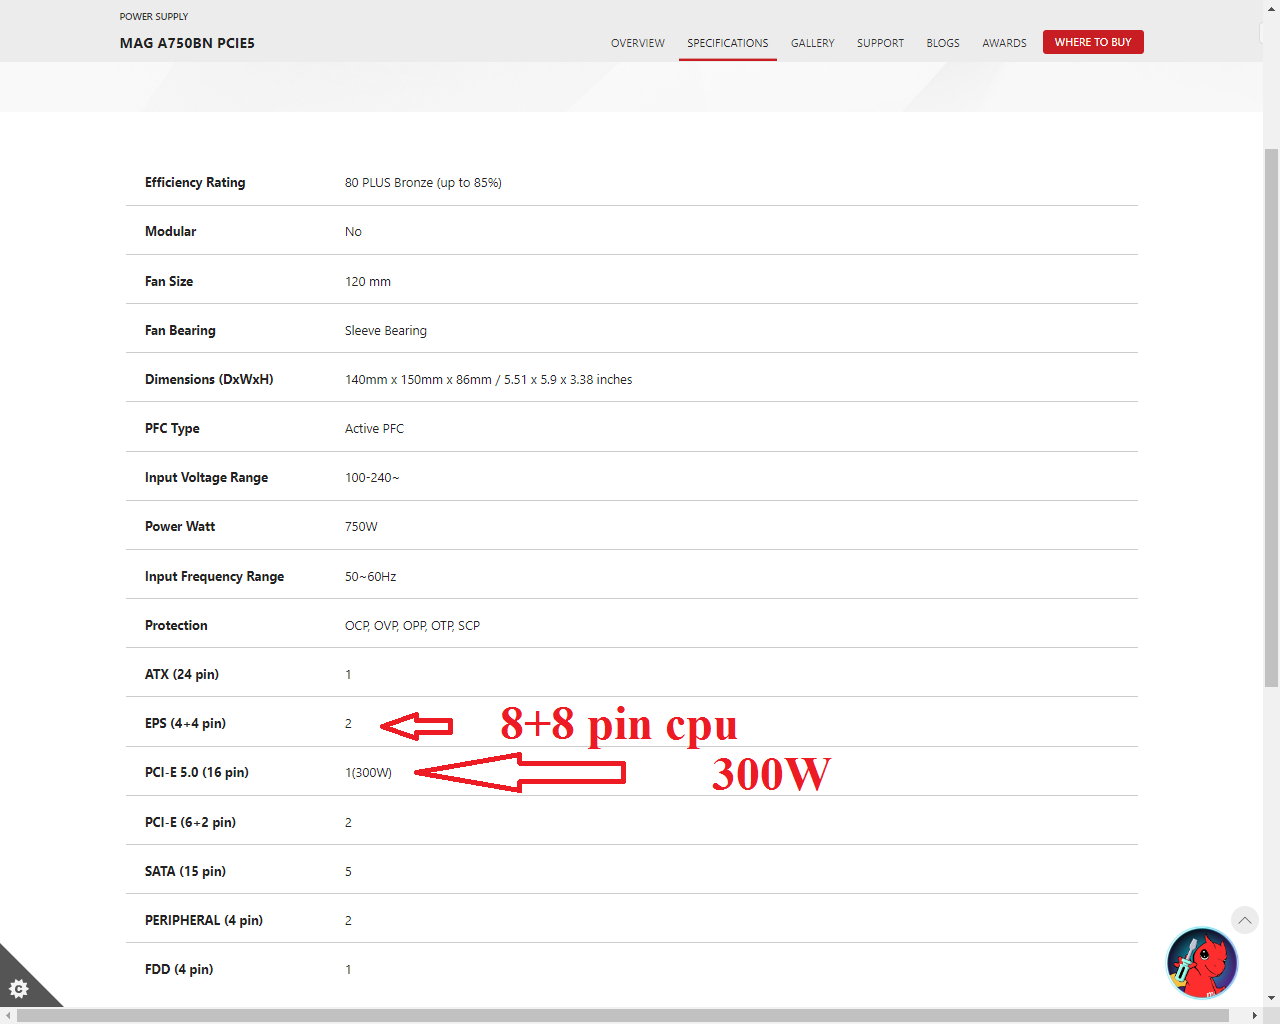
Task: Click the horizontal scrollbar right arrow
Action: click(x=1255, y=1016)
